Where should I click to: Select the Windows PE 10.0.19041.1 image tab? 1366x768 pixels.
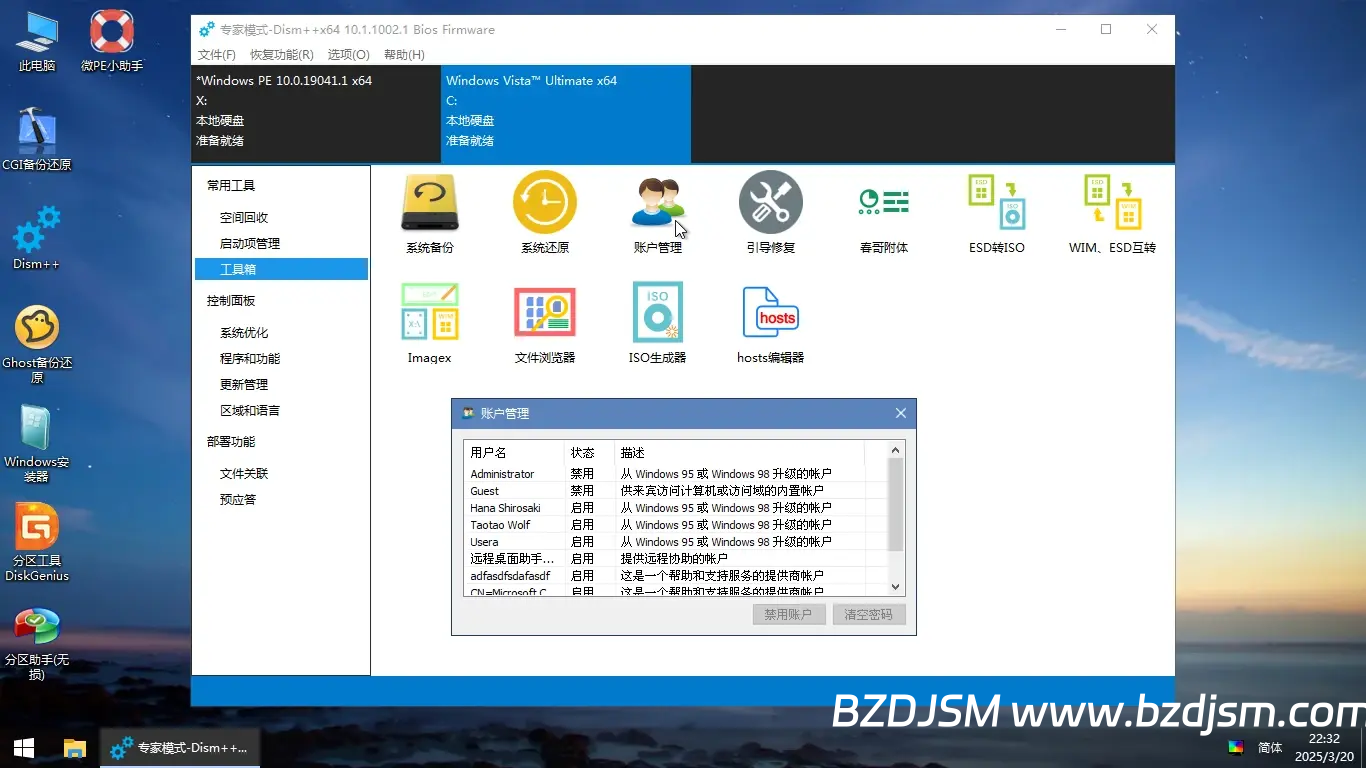[316, 114]
